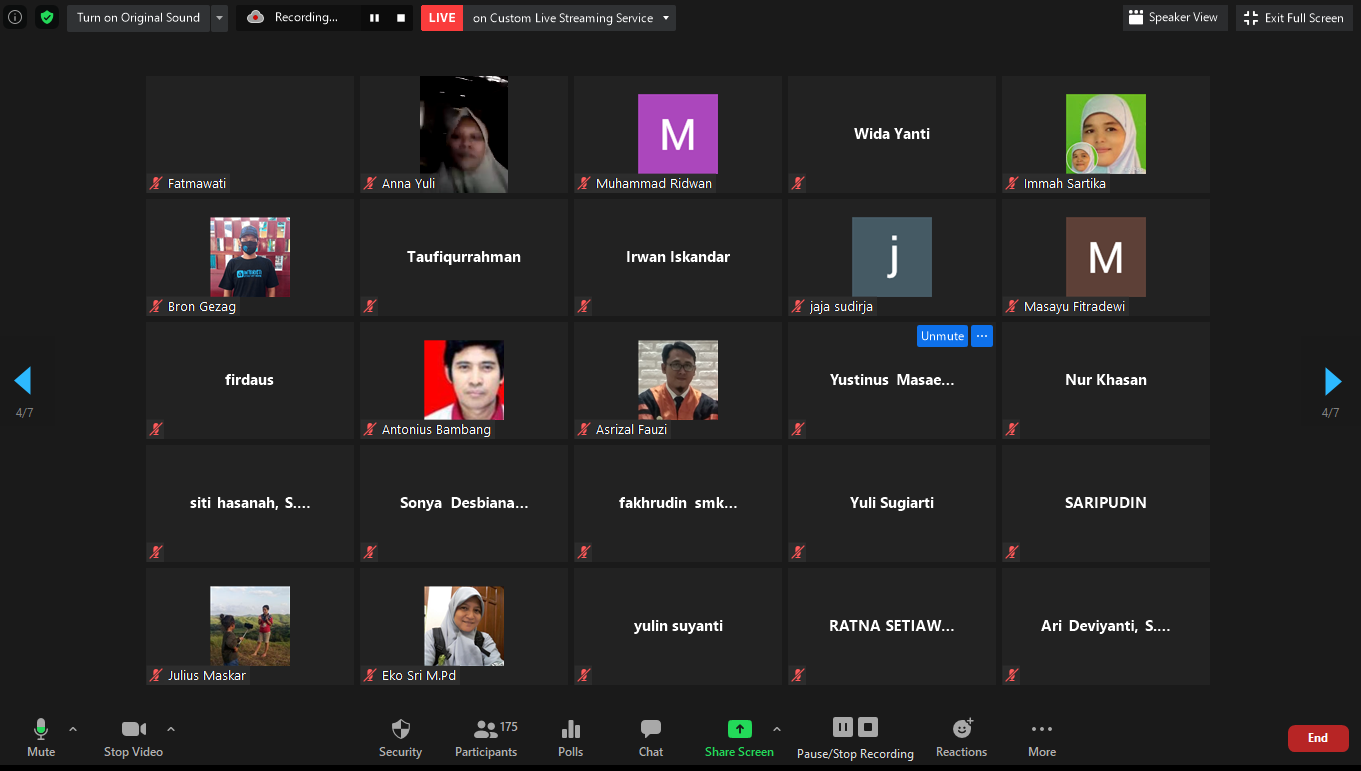
Task: Turn on Original Sound
Action: tap(138, 17)
